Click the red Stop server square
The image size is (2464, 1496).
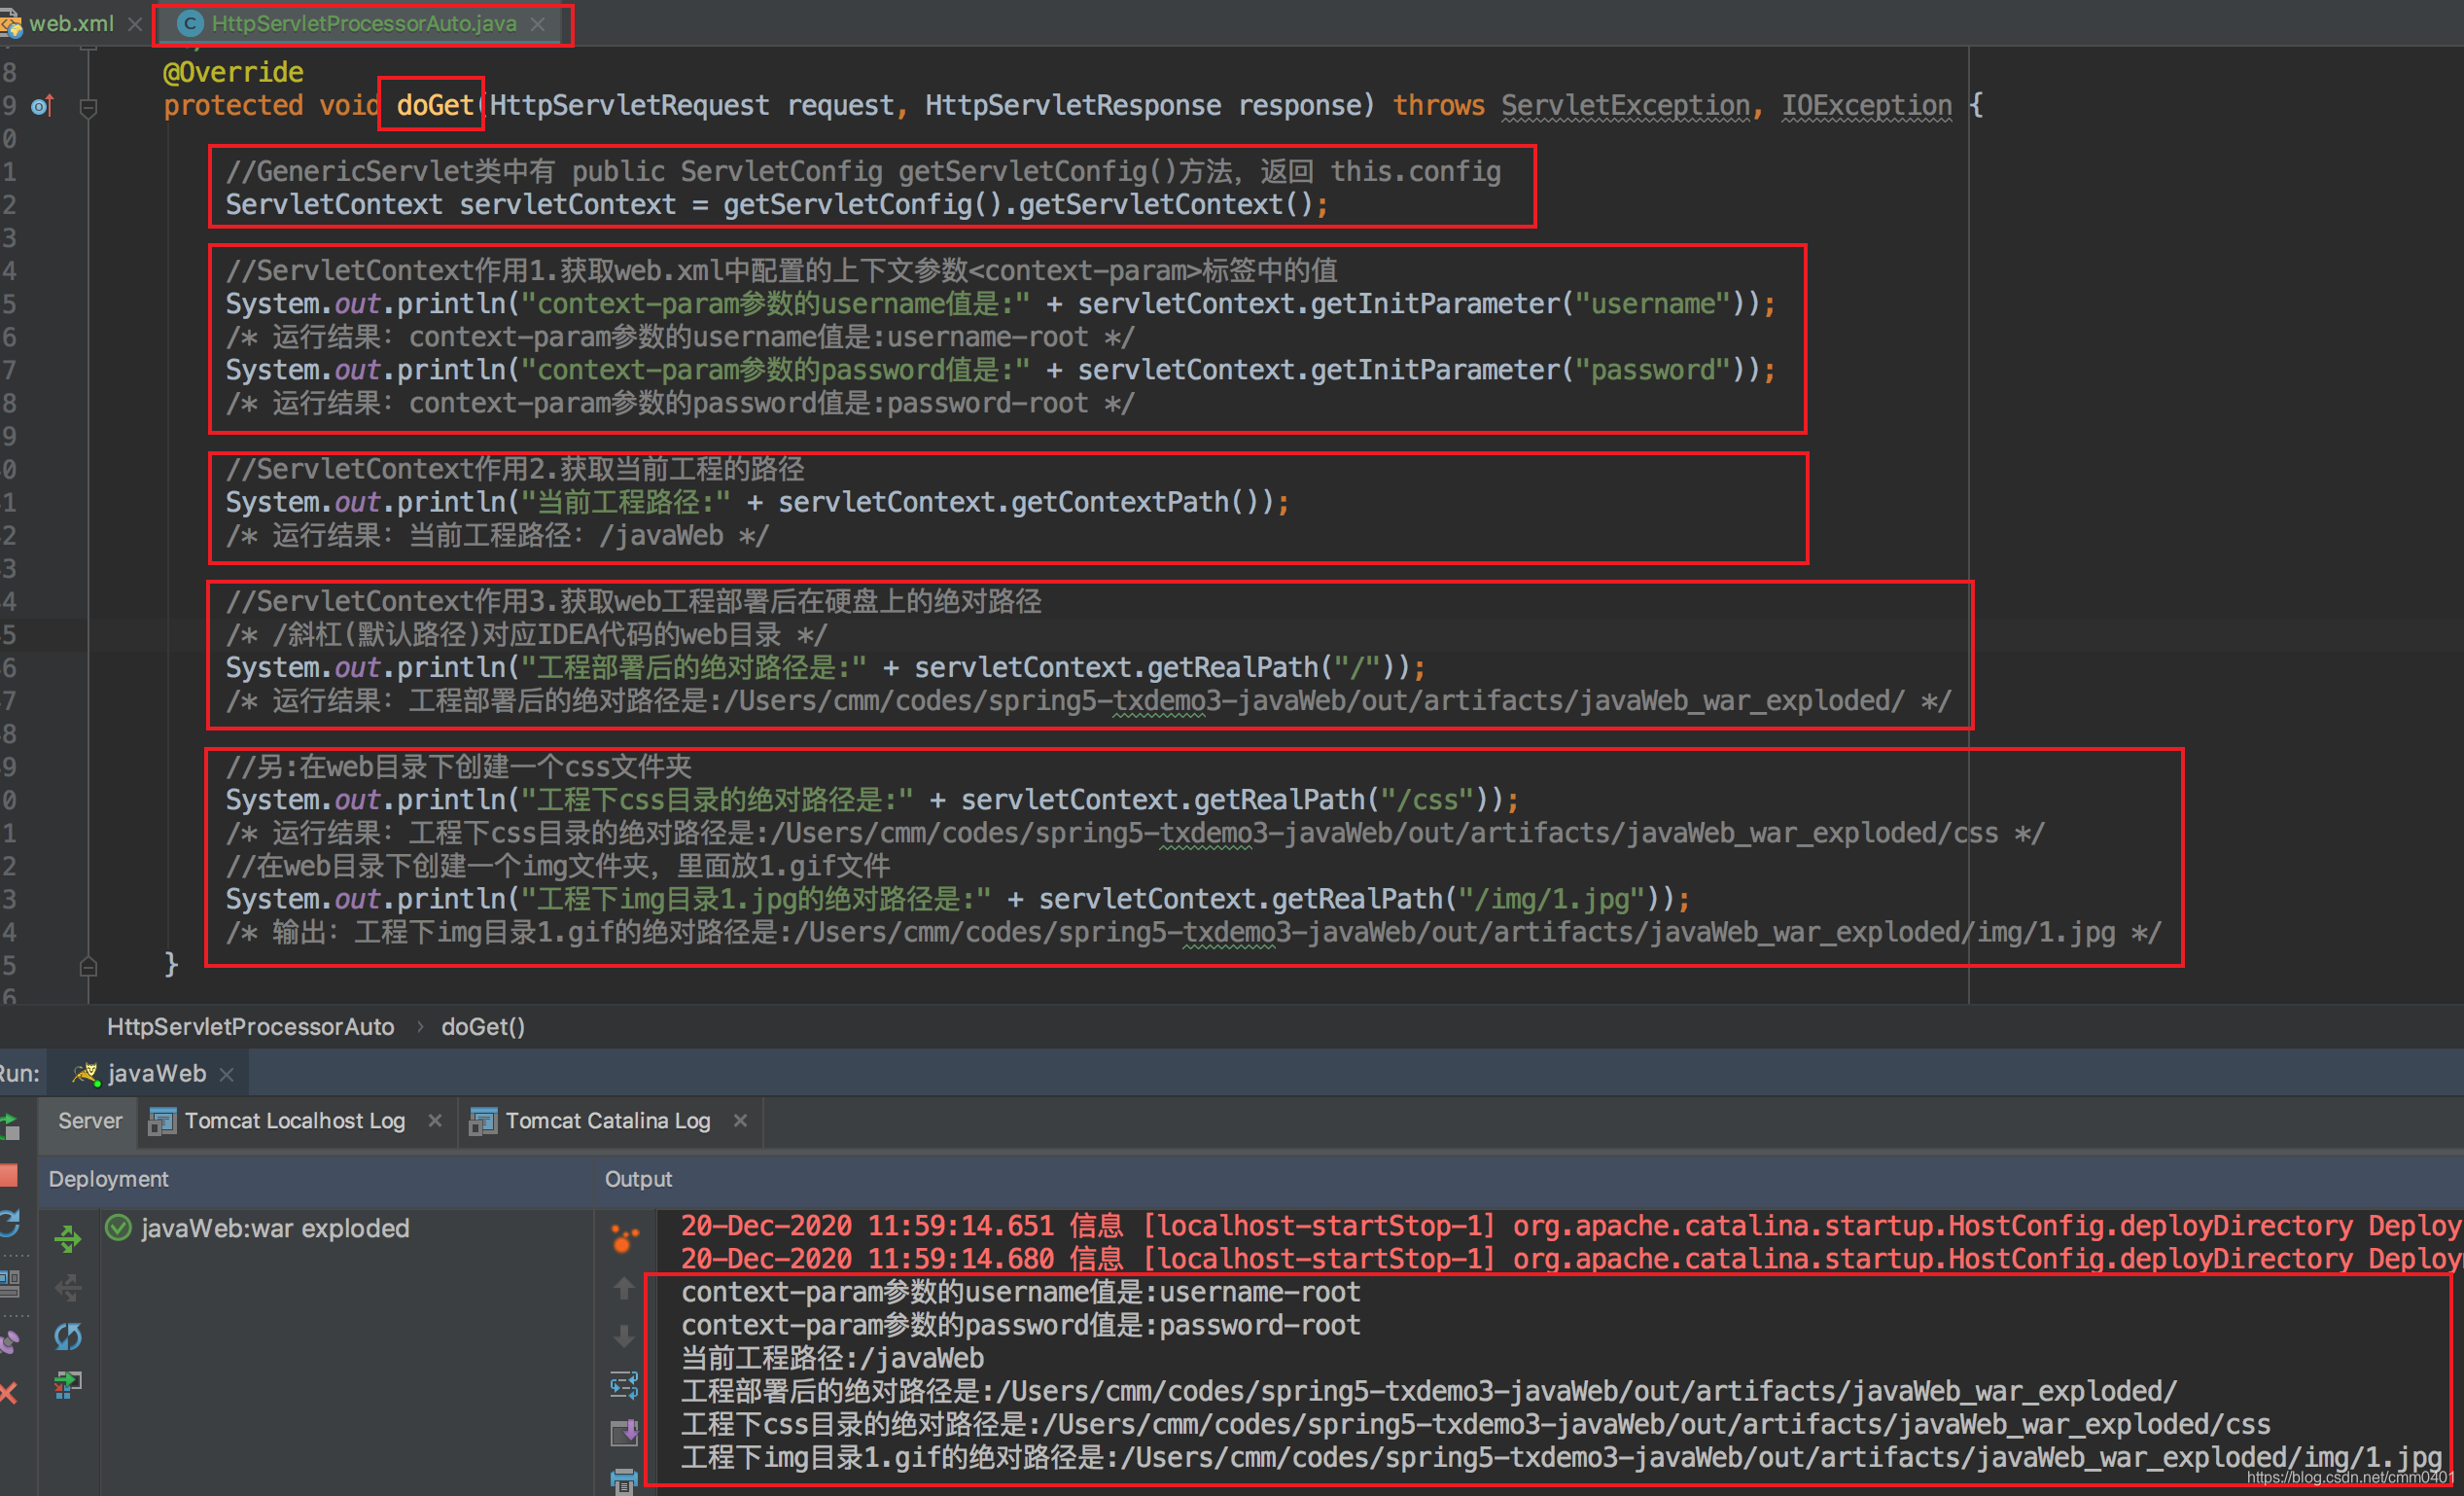click(x=9, y=1176)
